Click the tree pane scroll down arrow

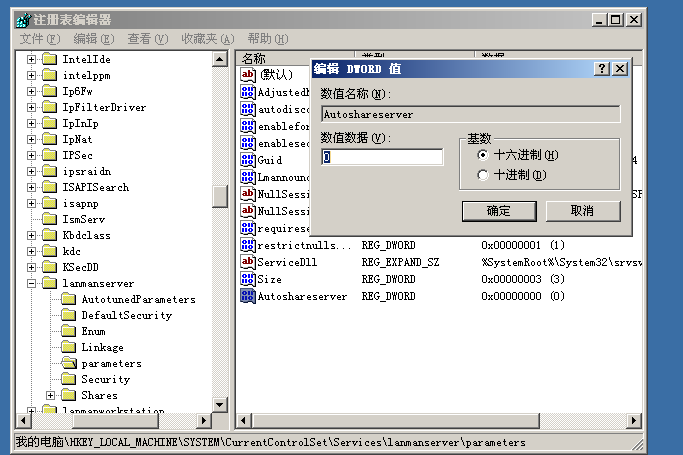(x=220, y=405)
